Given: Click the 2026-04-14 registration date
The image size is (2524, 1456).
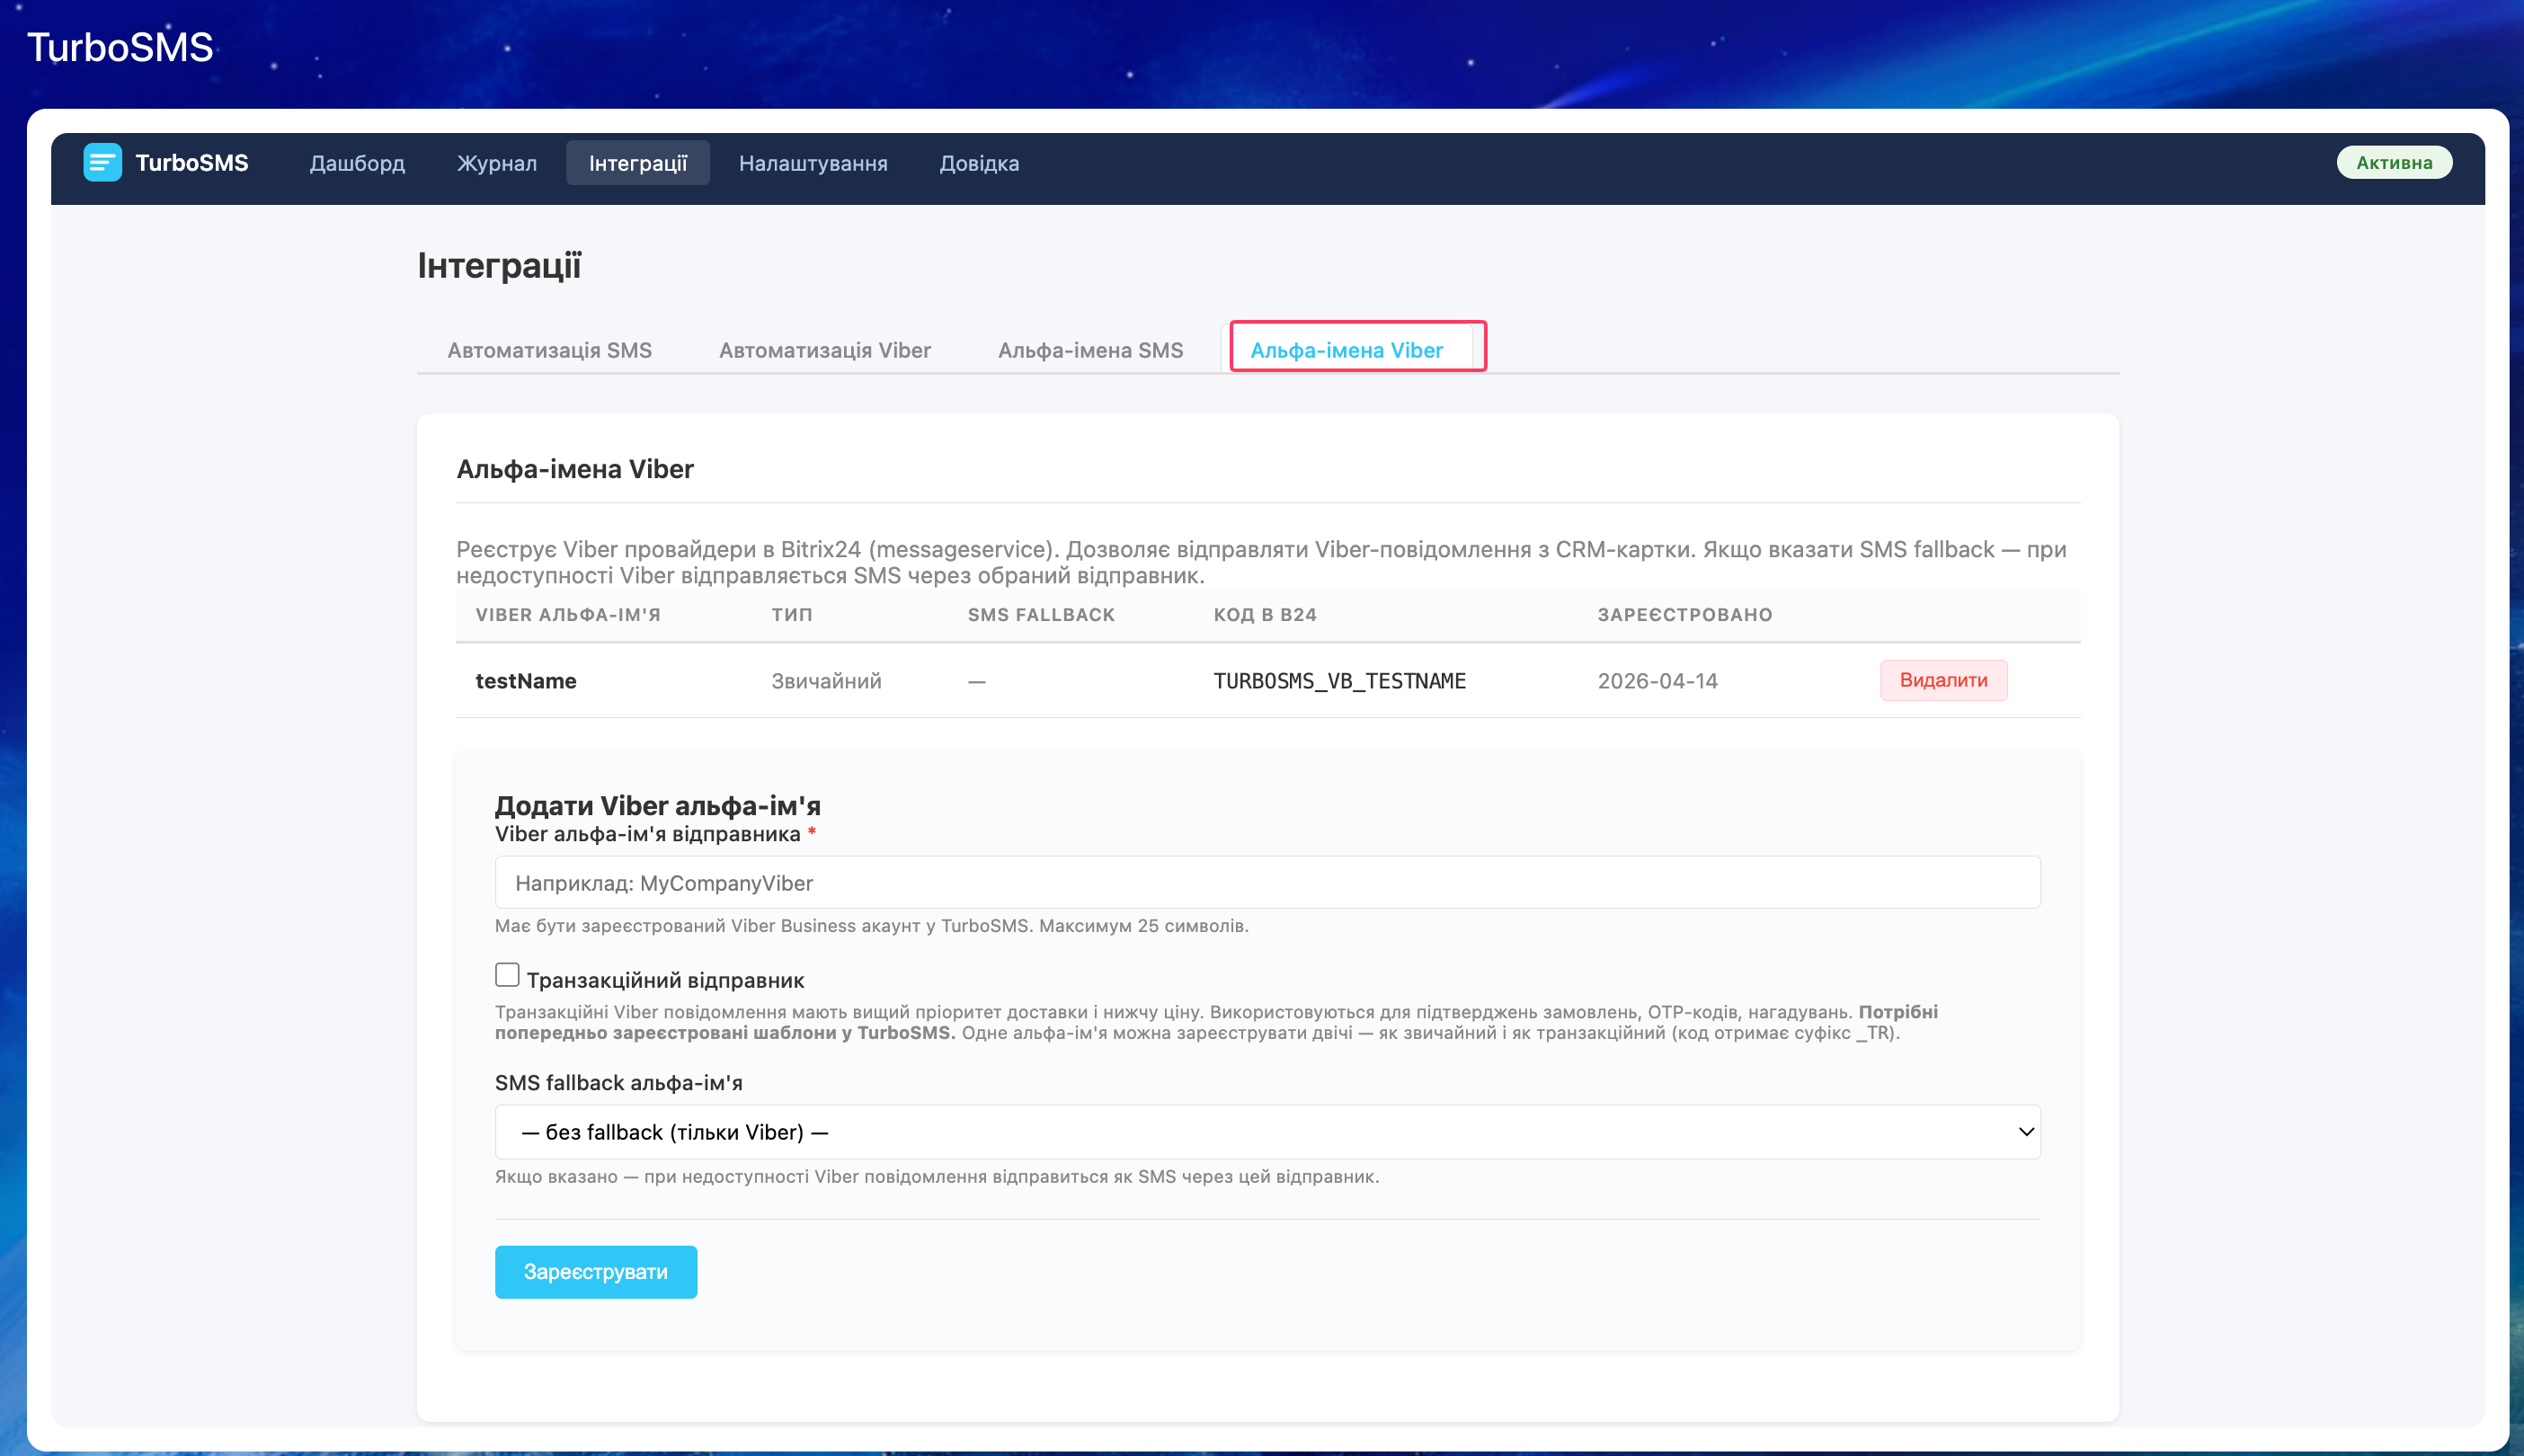Looking at the screenshot, I should coord(1657,681).
